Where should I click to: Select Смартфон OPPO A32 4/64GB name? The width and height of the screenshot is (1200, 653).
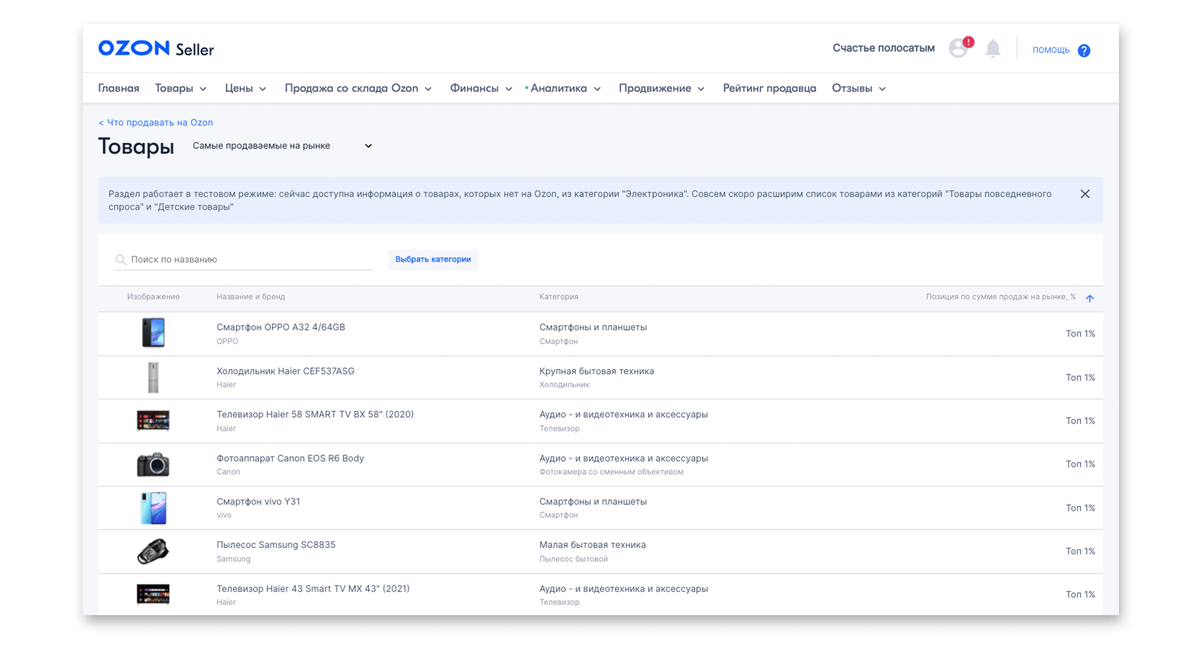[x=280, y=327]
